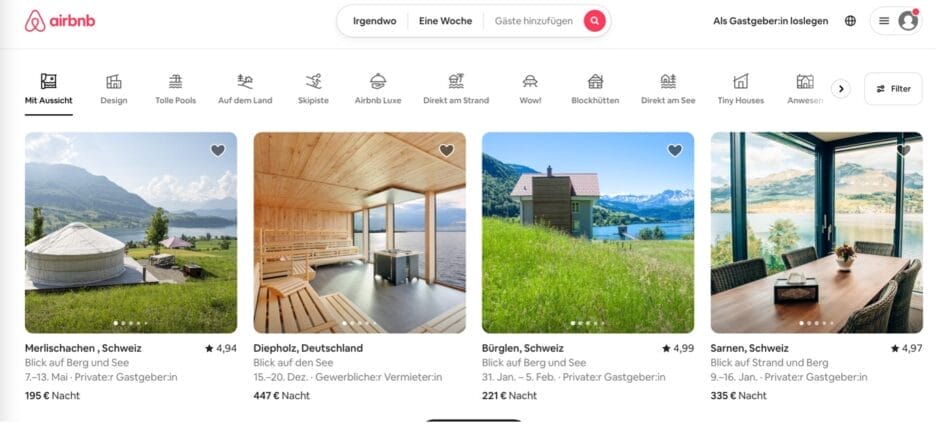Open the Sarnen dining room listing photo
The width and height of the screenshot is (940, 425).
(817, 233)
